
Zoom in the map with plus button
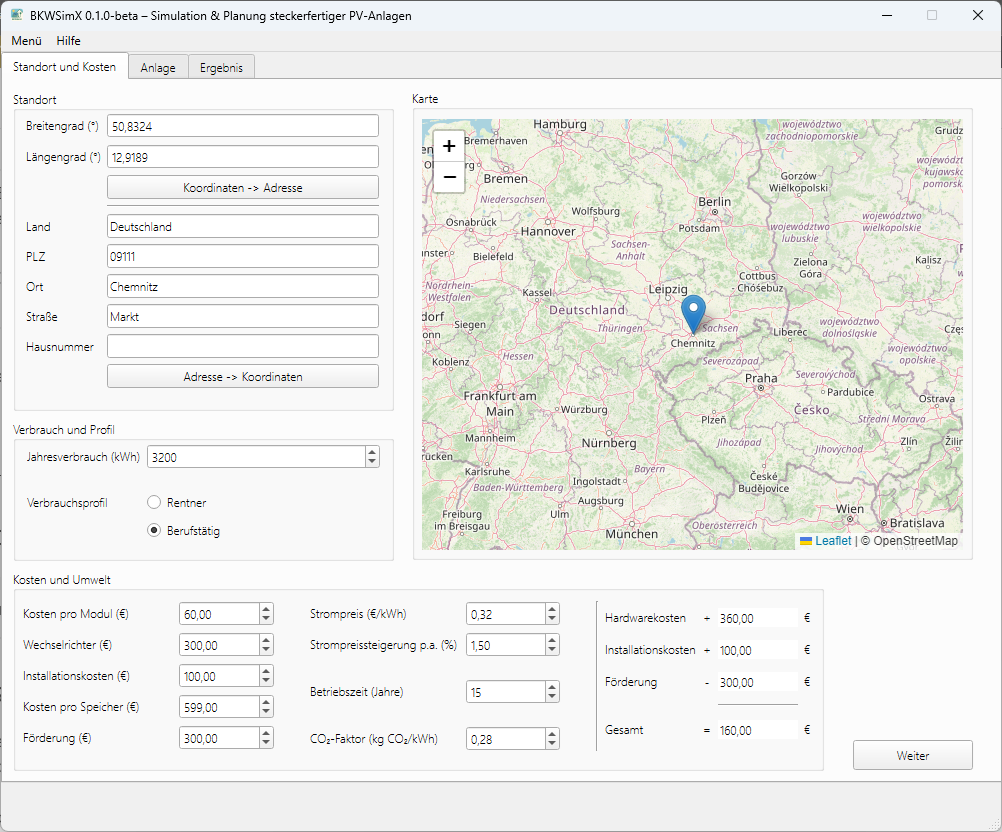(449, 146)
